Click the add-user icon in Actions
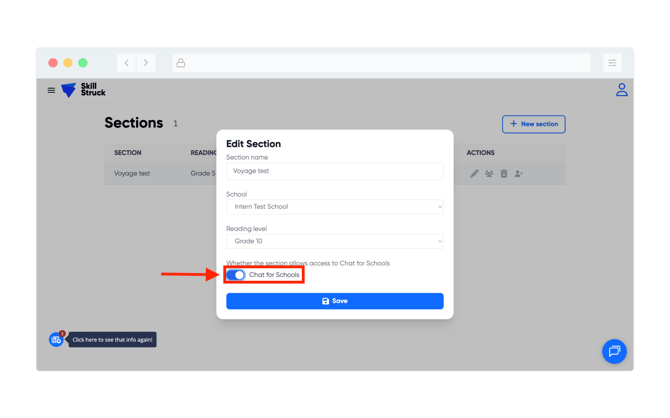Image resolution: width=670 pixels, height=418 pixels. pos(519,174)
